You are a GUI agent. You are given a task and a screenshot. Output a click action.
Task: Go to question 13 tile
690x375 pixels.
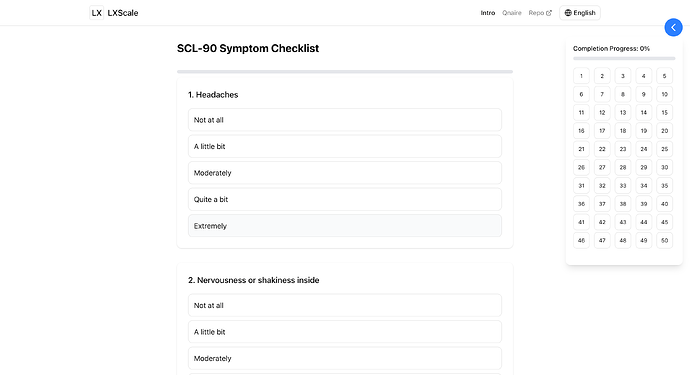pos(623,112)
